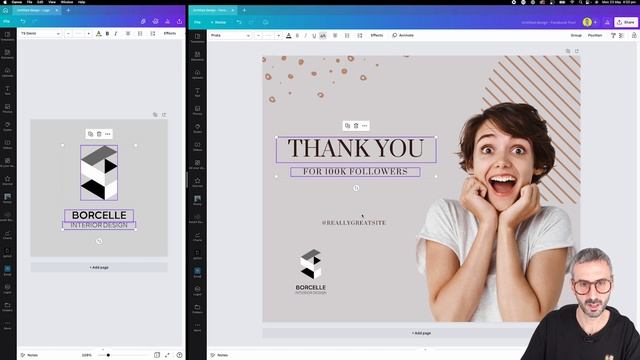Open the Edit menu in the macOS menu bar
The height and width of the screenshot is (360, 640).
click(x=40, y=2)
